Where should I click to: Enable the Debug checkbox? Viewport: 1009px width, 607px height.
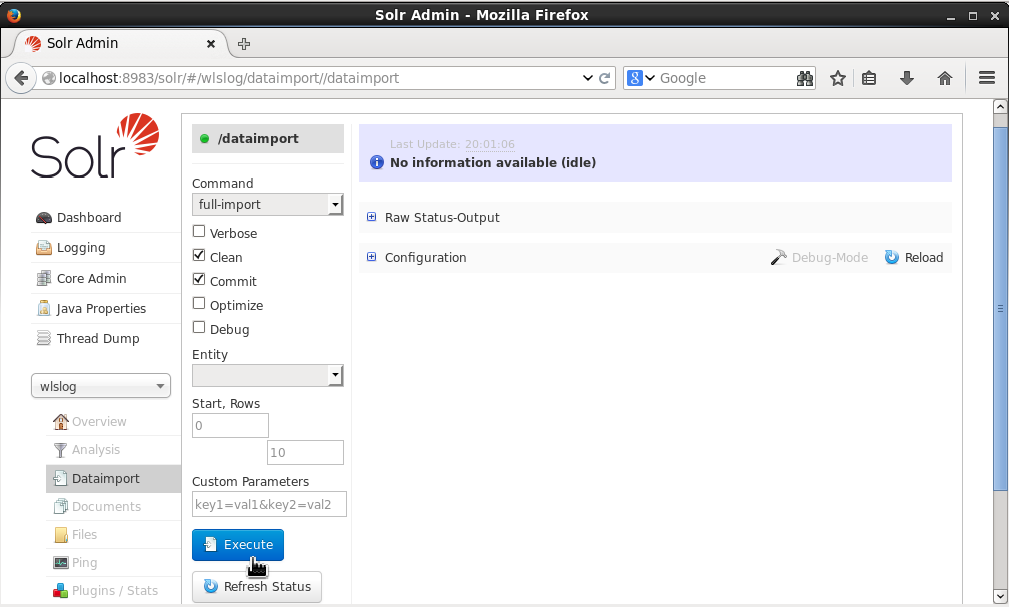[x=199, y=327]
